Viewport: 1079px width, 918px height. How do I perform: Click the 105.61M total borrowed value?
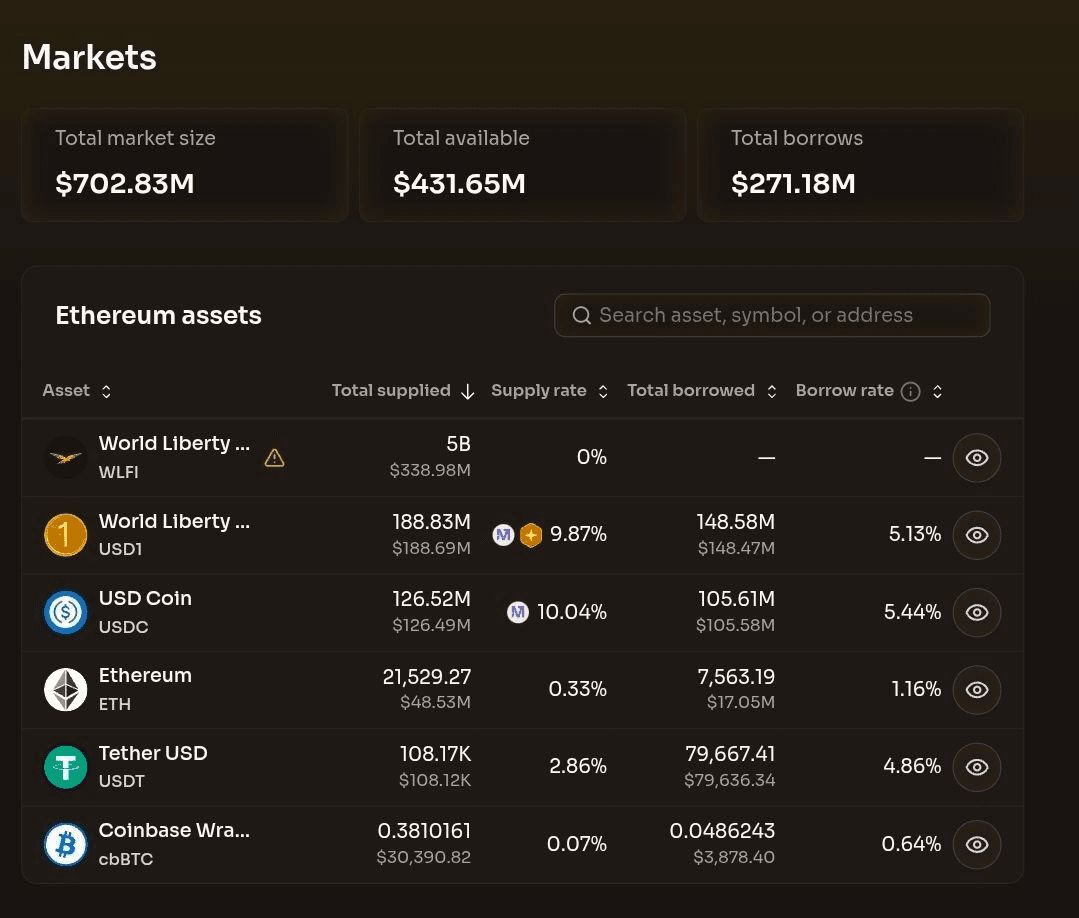point(736,599)
